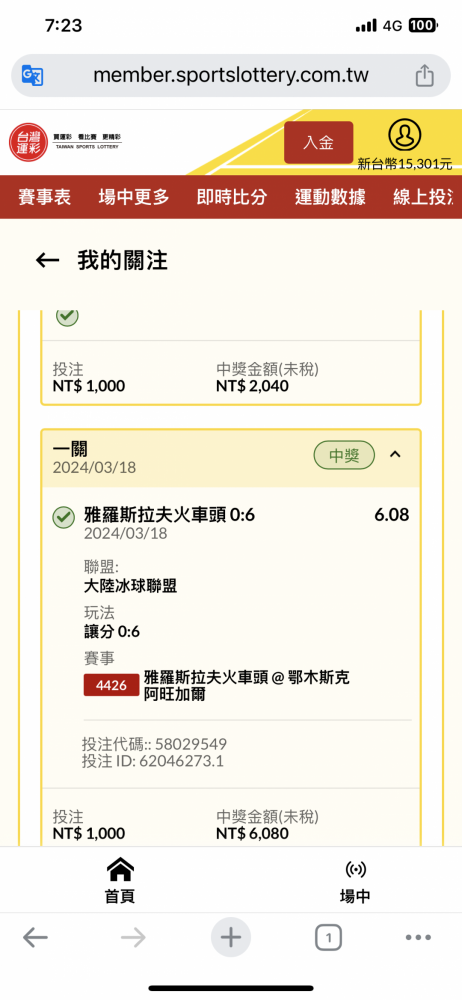Switch to the 即時比分 tab
Viewport: 462px width, 1000px height.
[x=232, y=197]
